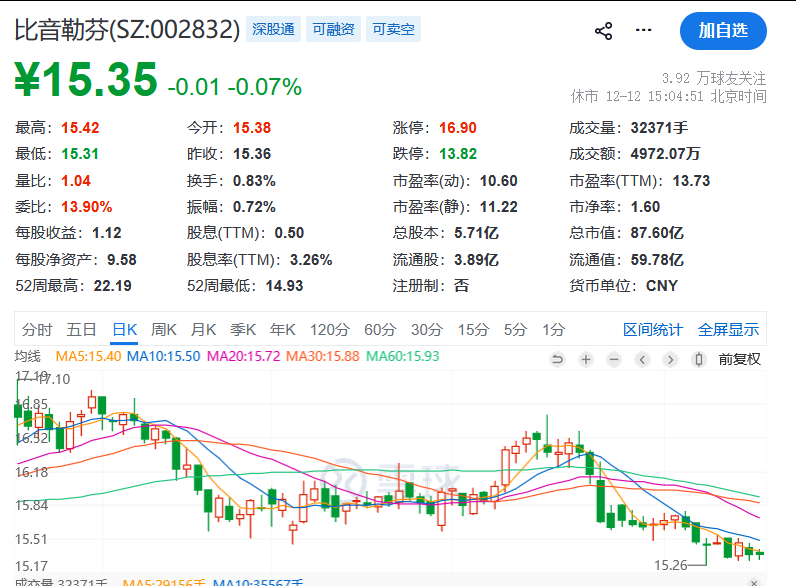Click the 跌停 value 13.82
The width and height of the screenshot is (796, 586).
pyautogui.click(x=458, y=153)
